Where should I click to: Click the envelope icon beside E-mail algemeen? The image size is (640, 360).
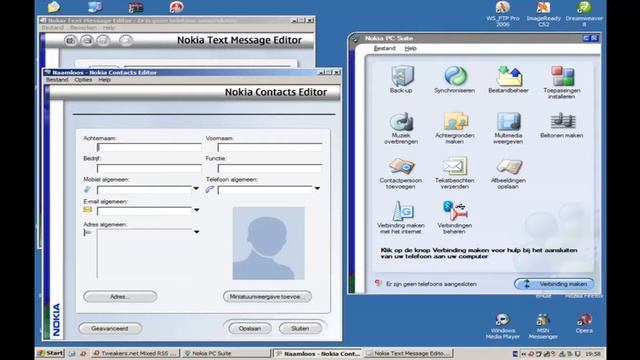[x=87, y=210]
